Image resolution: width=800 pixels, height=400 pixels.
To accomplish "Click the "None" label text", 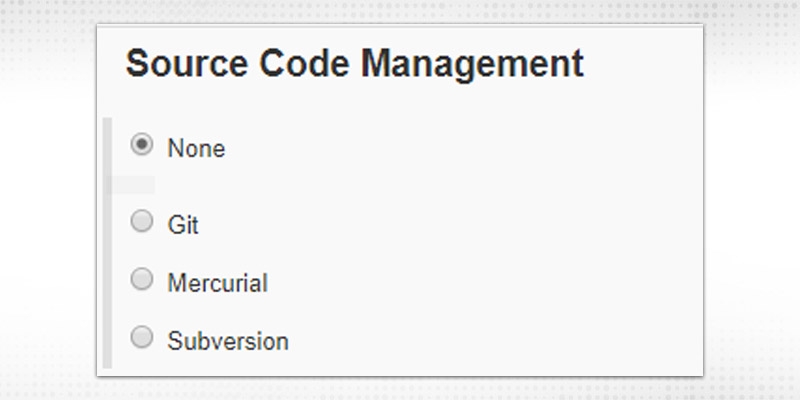I will [x=196, y=149].
